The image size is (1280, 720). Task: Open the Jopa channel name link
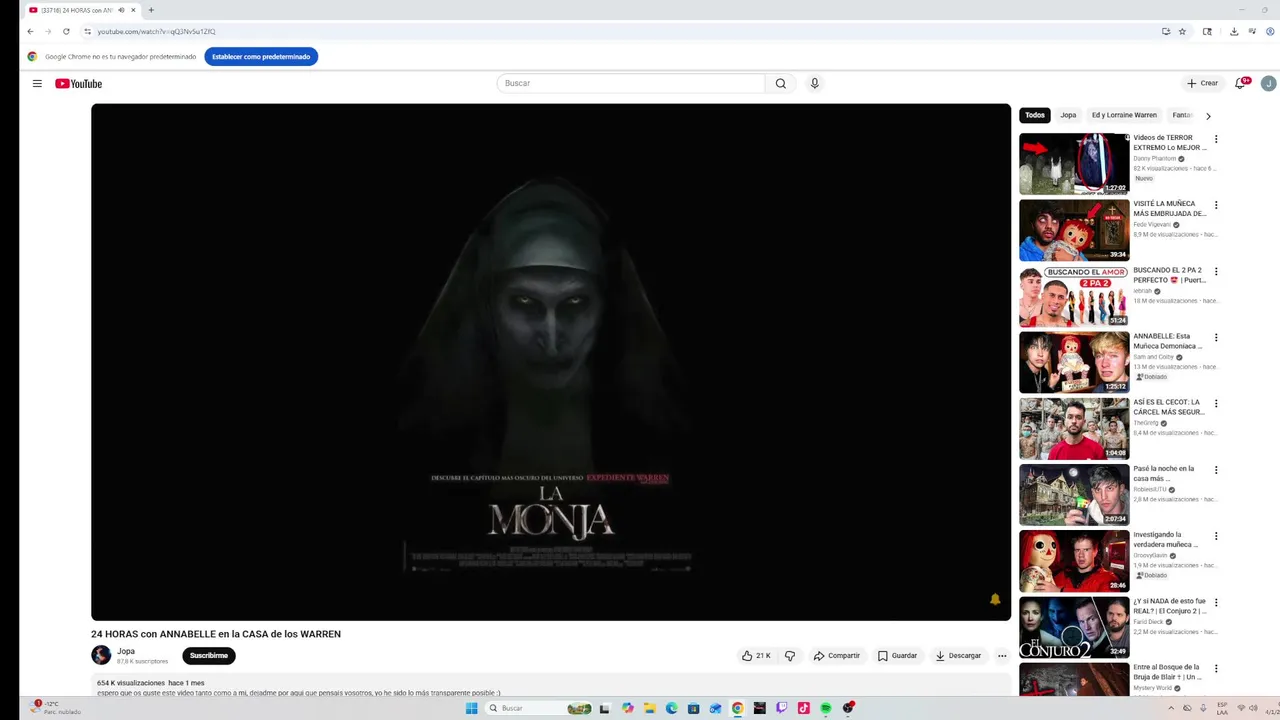(126, 651)
